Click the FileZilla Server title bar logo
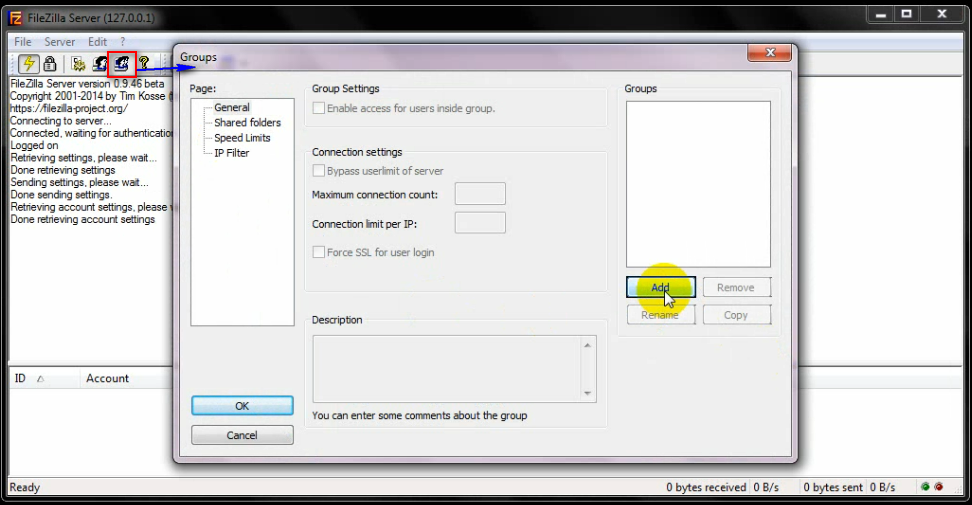Viewport: 972px width, 505px height. click(x=15, y=17)
